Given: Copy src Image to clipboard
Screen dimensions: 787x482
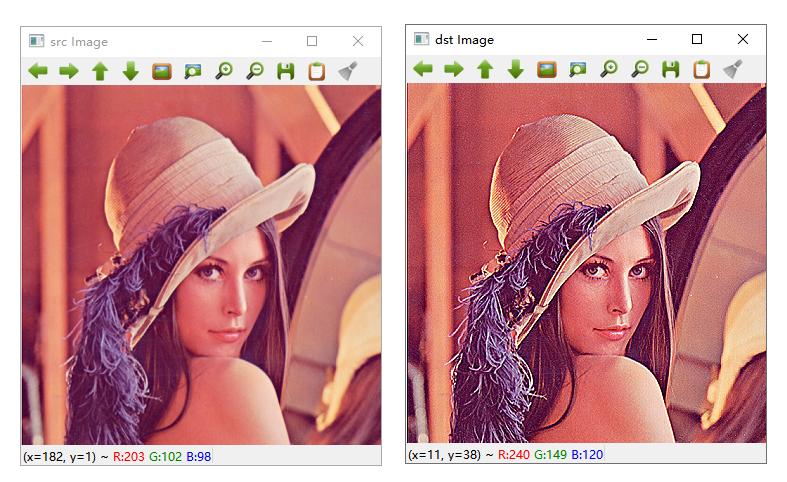Looking at the screenshot, I should [317, 71].
